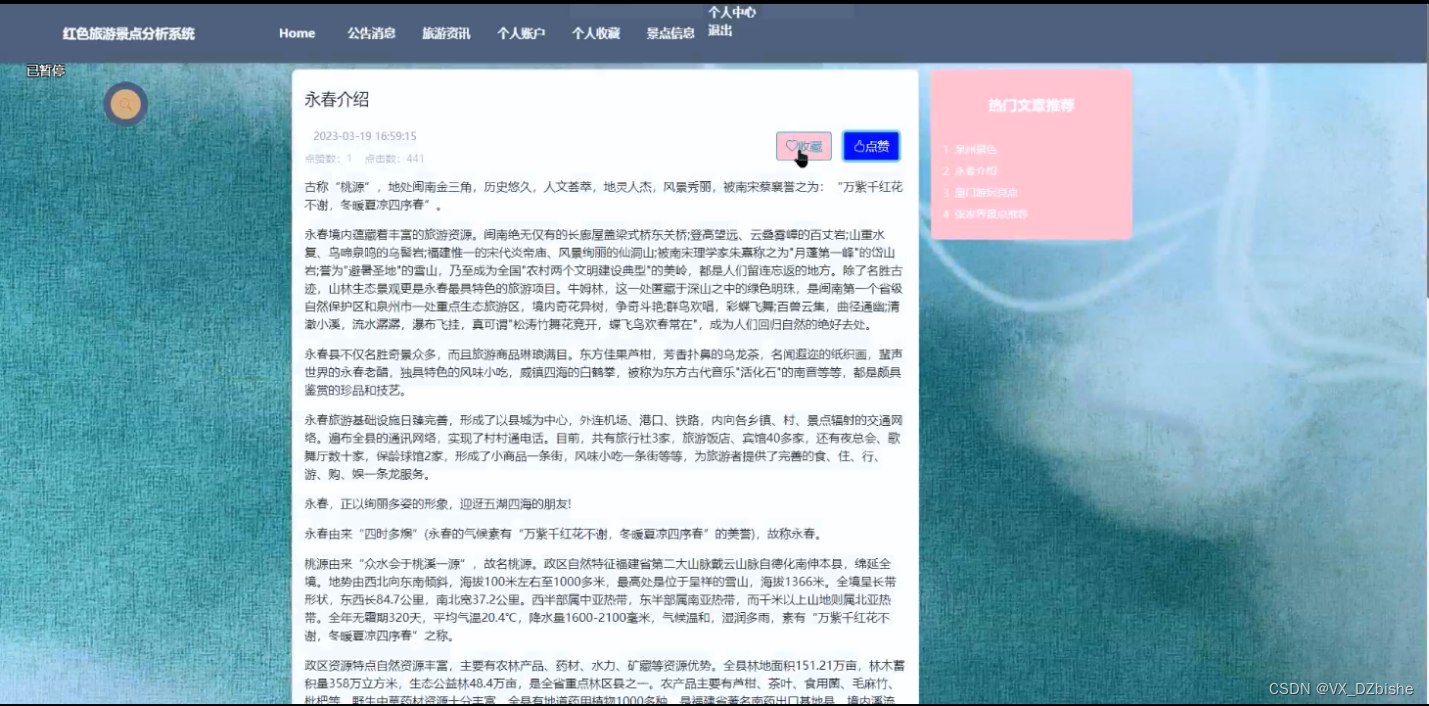This screenshot has width=1429, height=706.
Task: Click the paragraph starting 桃源由来“众水会于桃溪一源”
Action: [604, 599]
